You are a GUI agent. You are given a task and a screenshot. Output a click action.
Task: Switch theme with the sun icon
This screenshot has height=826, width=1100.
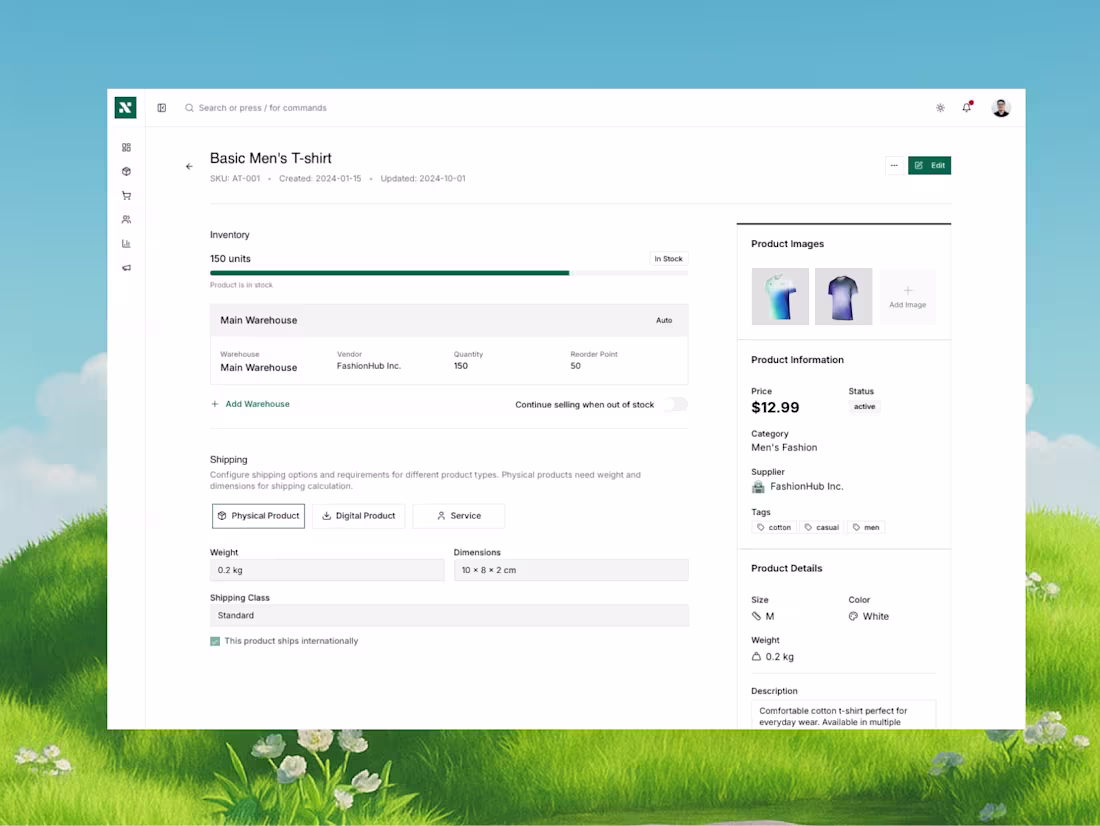940,108
